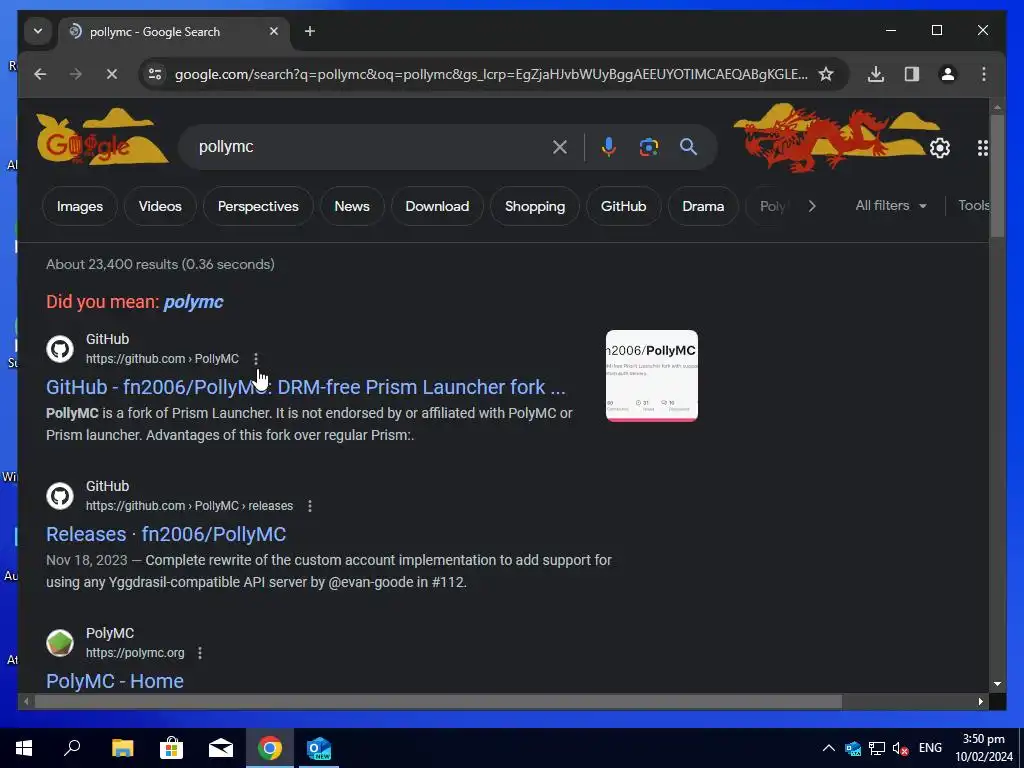Open GitHub fn2006/PollyMC result title

click(x=306, y=387)
